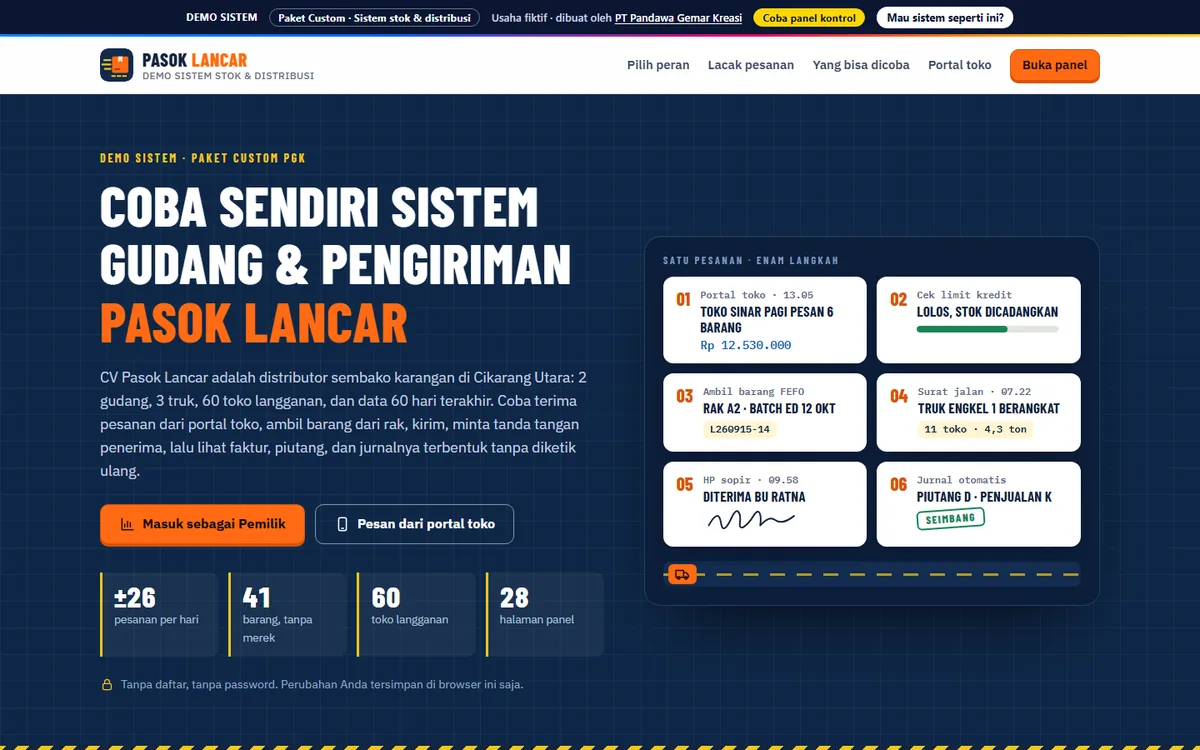Click the phone icon in Pesan dari portal toko
Image resolution: width=1200 pixels, height=750 pixels.
342,524
